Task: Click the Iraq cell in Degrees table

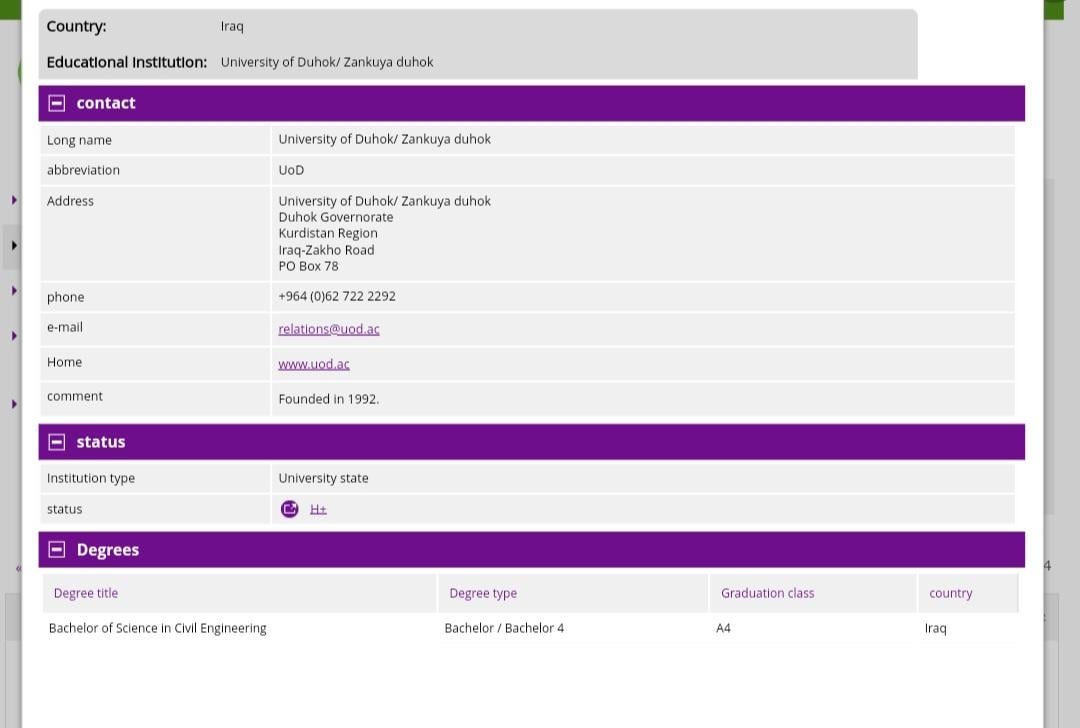Action: coord(935,628)
